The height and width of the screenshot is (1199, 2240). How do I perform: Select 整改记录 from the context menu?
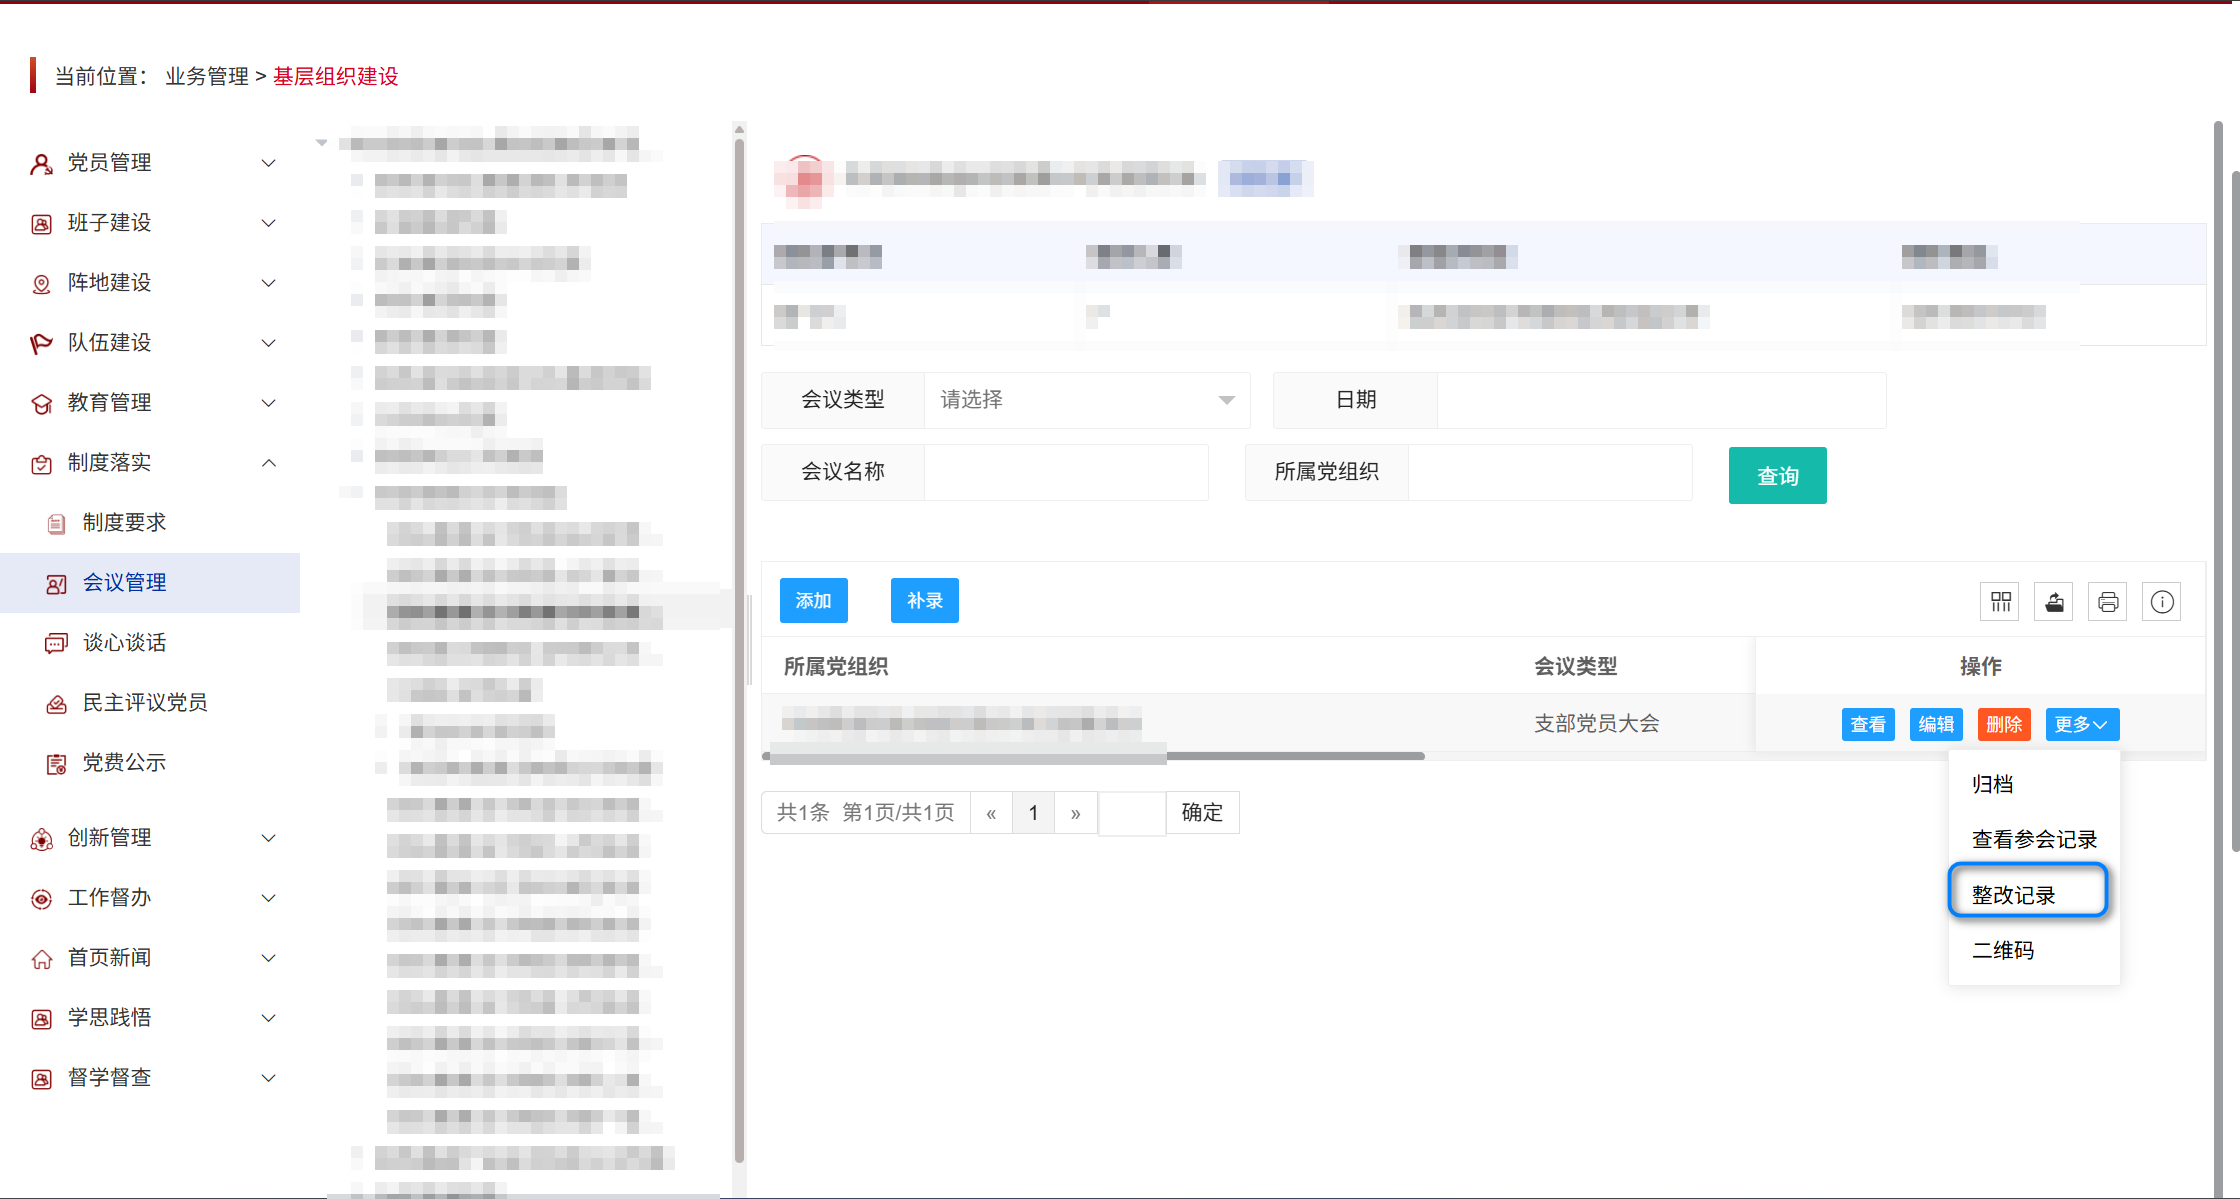2028,893
